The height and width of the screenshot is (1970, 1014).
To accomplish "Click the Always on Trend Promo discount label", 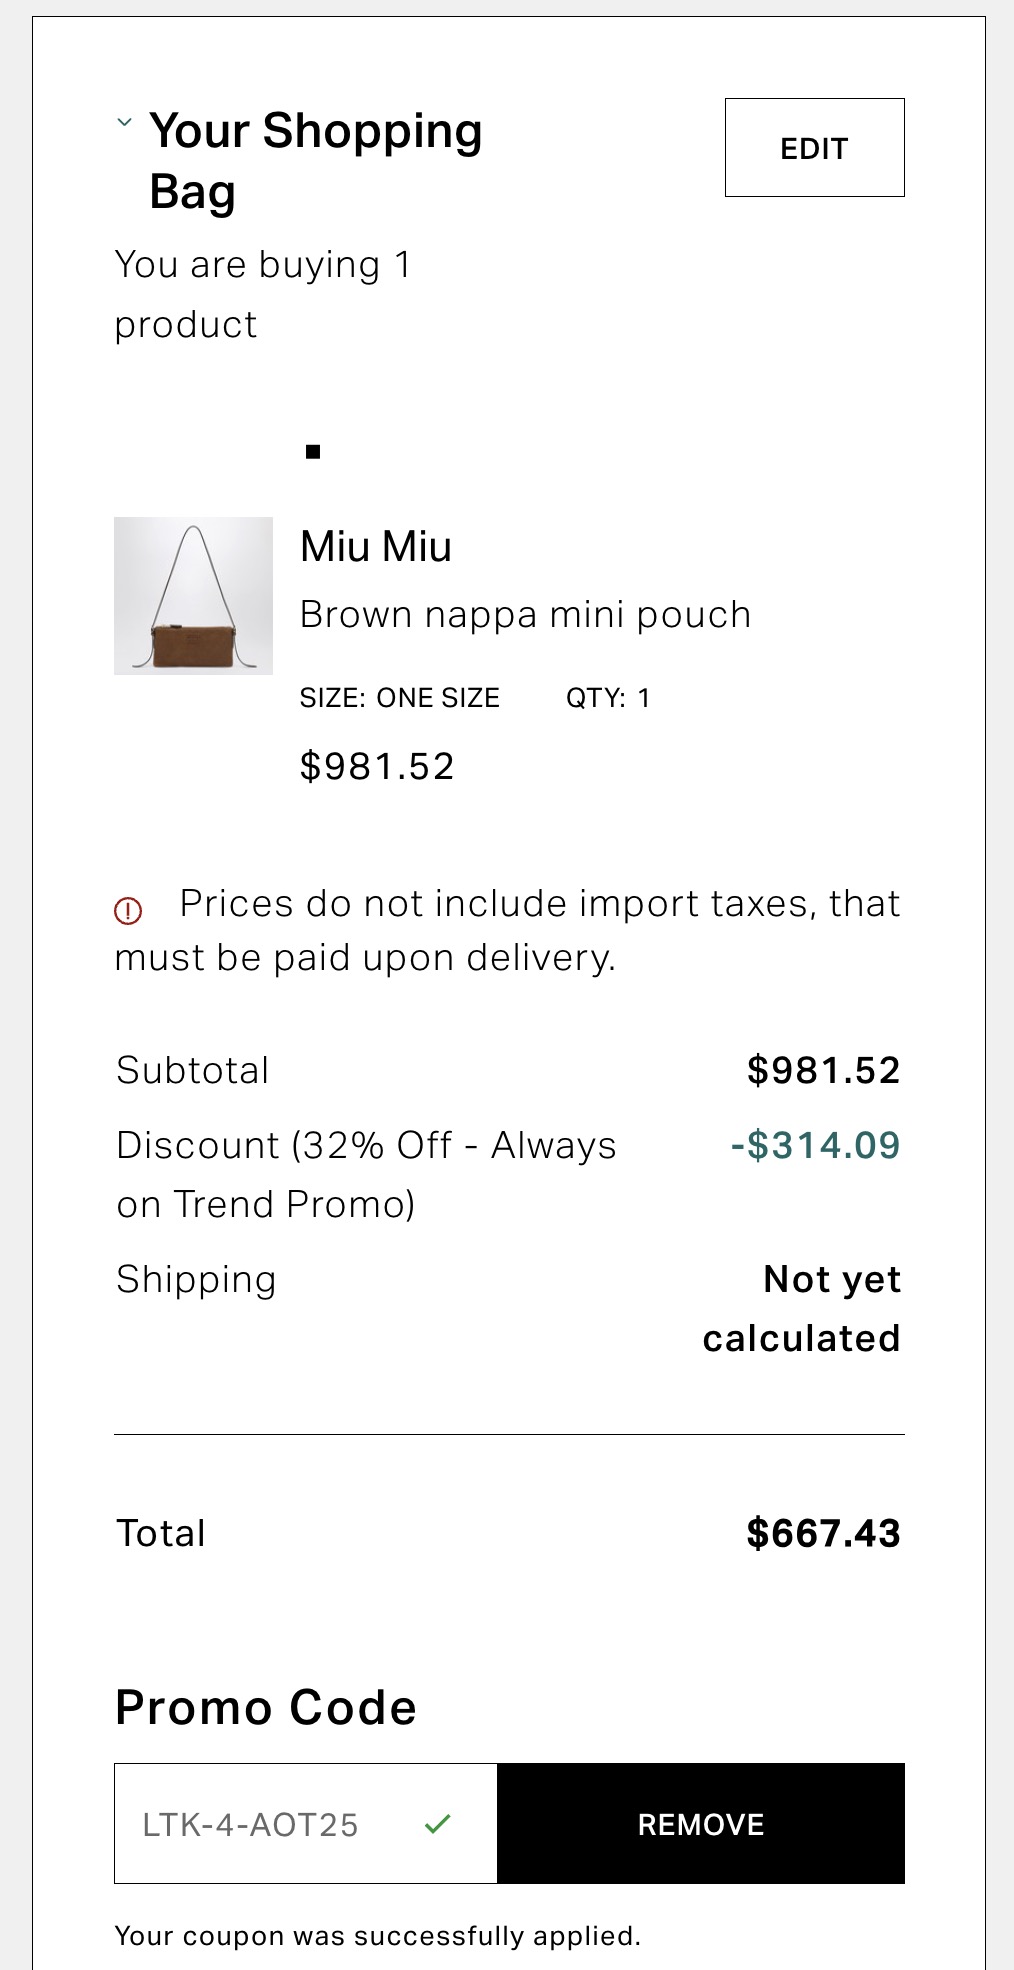I will click(x=366, y=1175).
